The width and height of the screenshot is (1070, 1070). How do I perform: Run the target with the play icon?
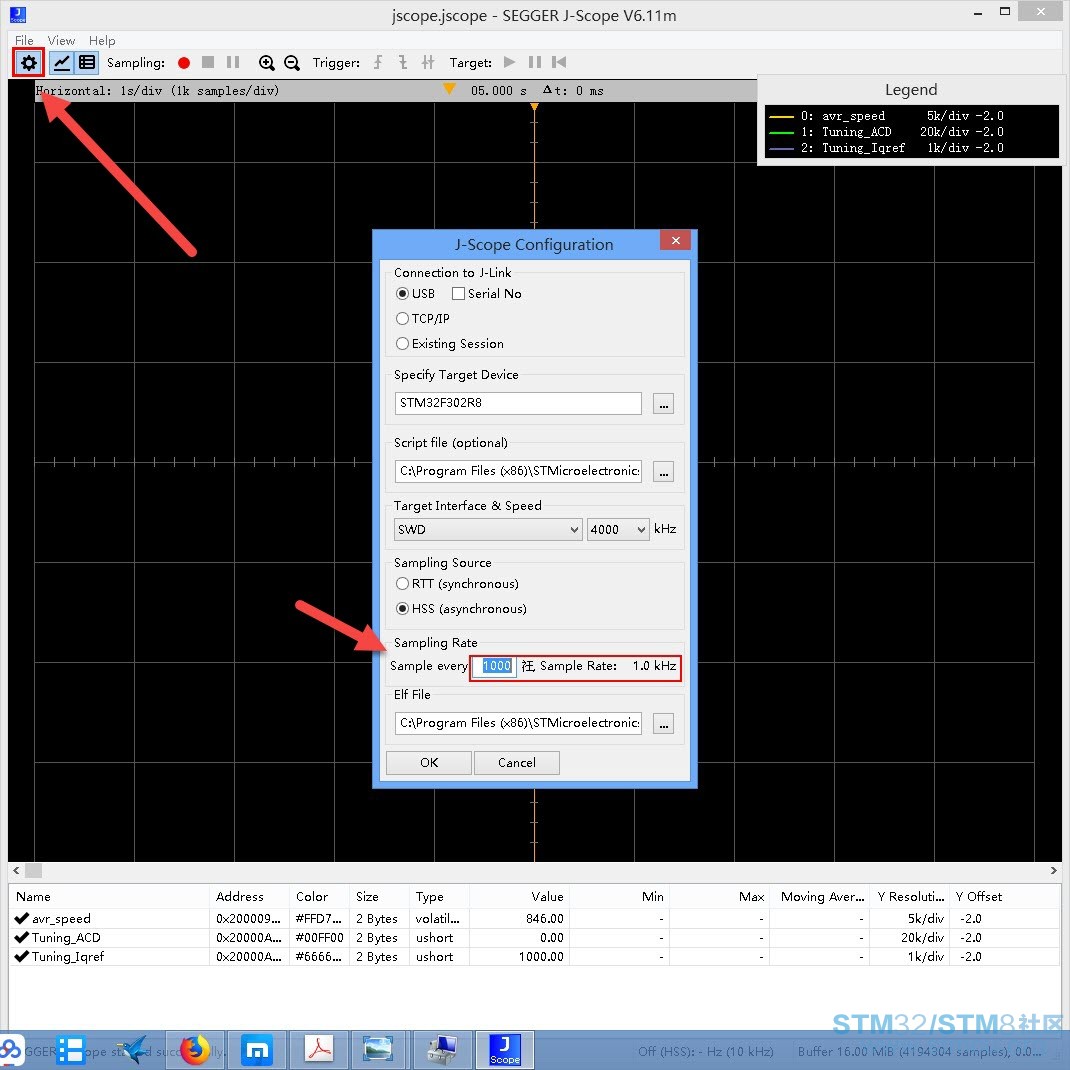tap(509, 62)
